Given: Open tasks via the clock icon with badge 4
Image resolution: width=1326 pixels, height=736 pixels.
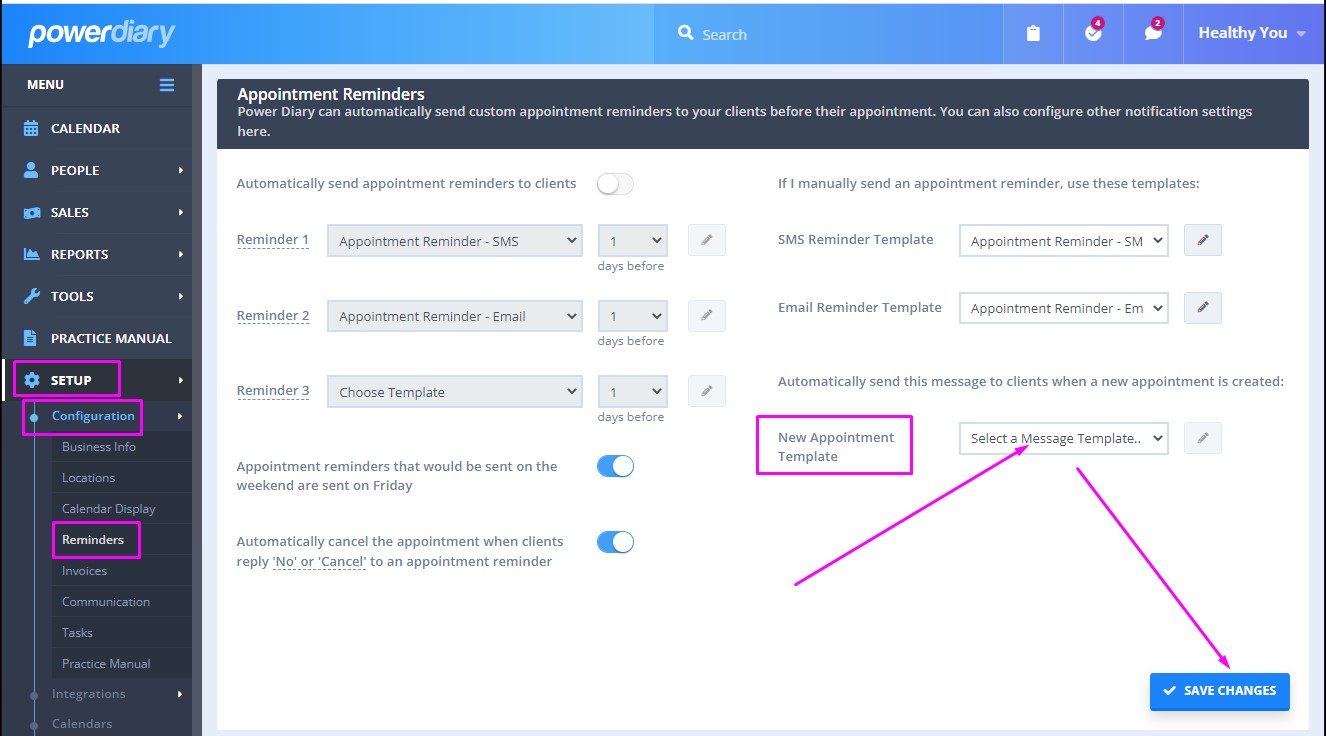Looking at the screenshot, I should point(1092,33).
